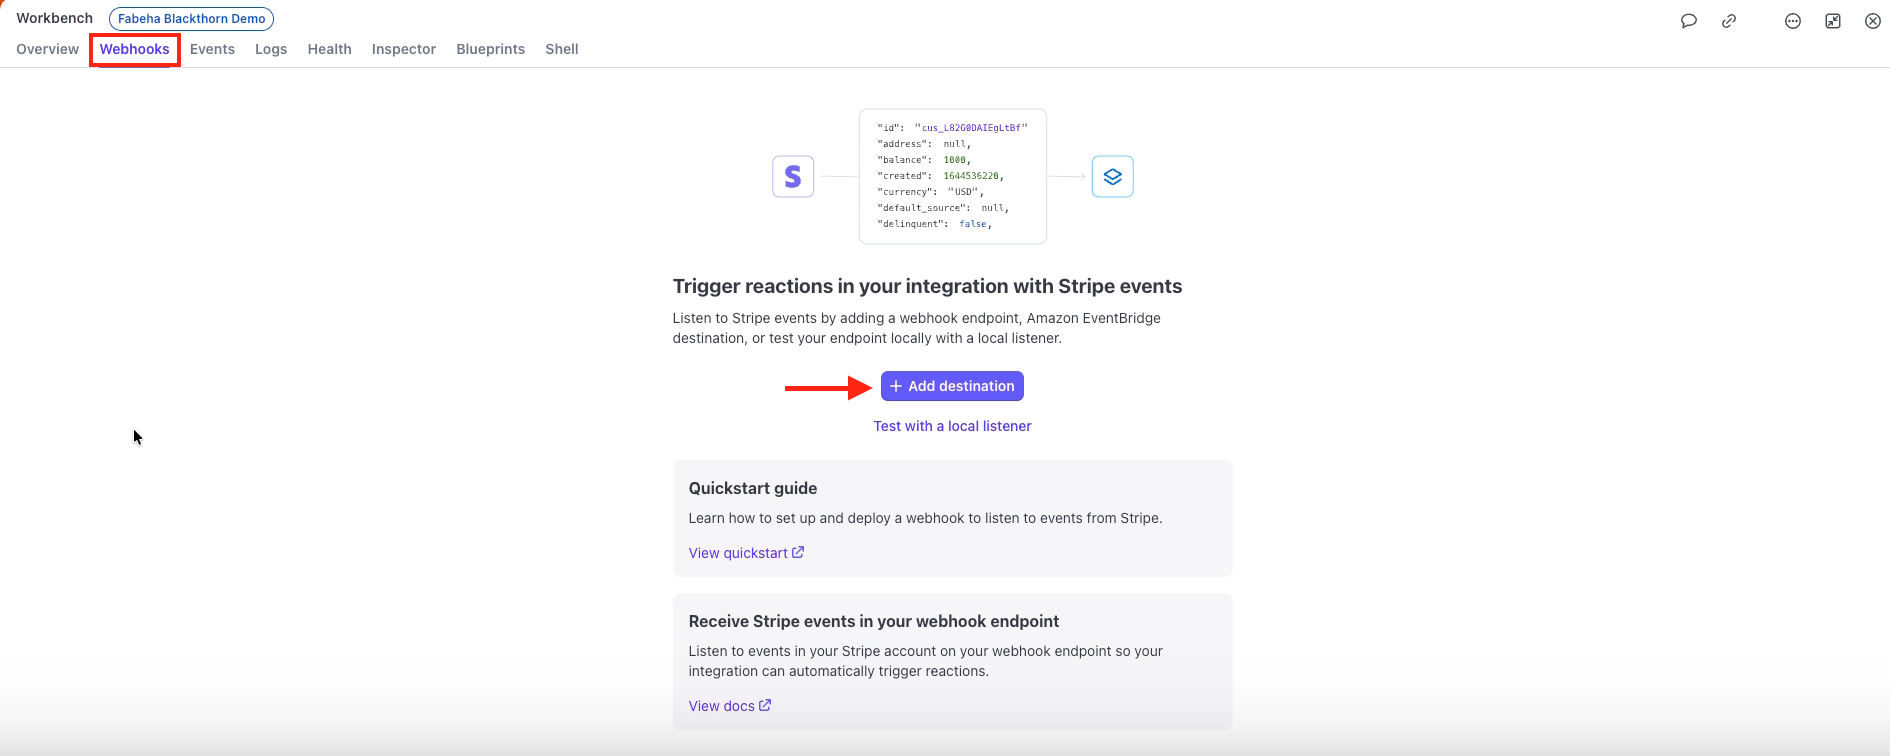Select the Webhooks tab
1890x756 pixels.
[135, 49]
